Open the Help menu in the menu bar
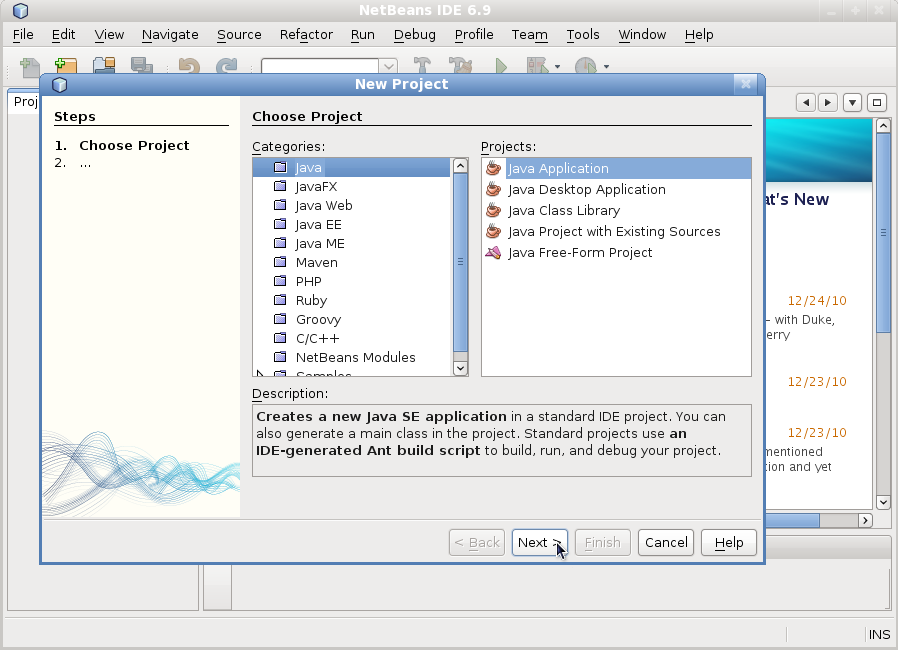Image resolution: width=898 pixels, height=650 pixels. (x=699, y=34)
